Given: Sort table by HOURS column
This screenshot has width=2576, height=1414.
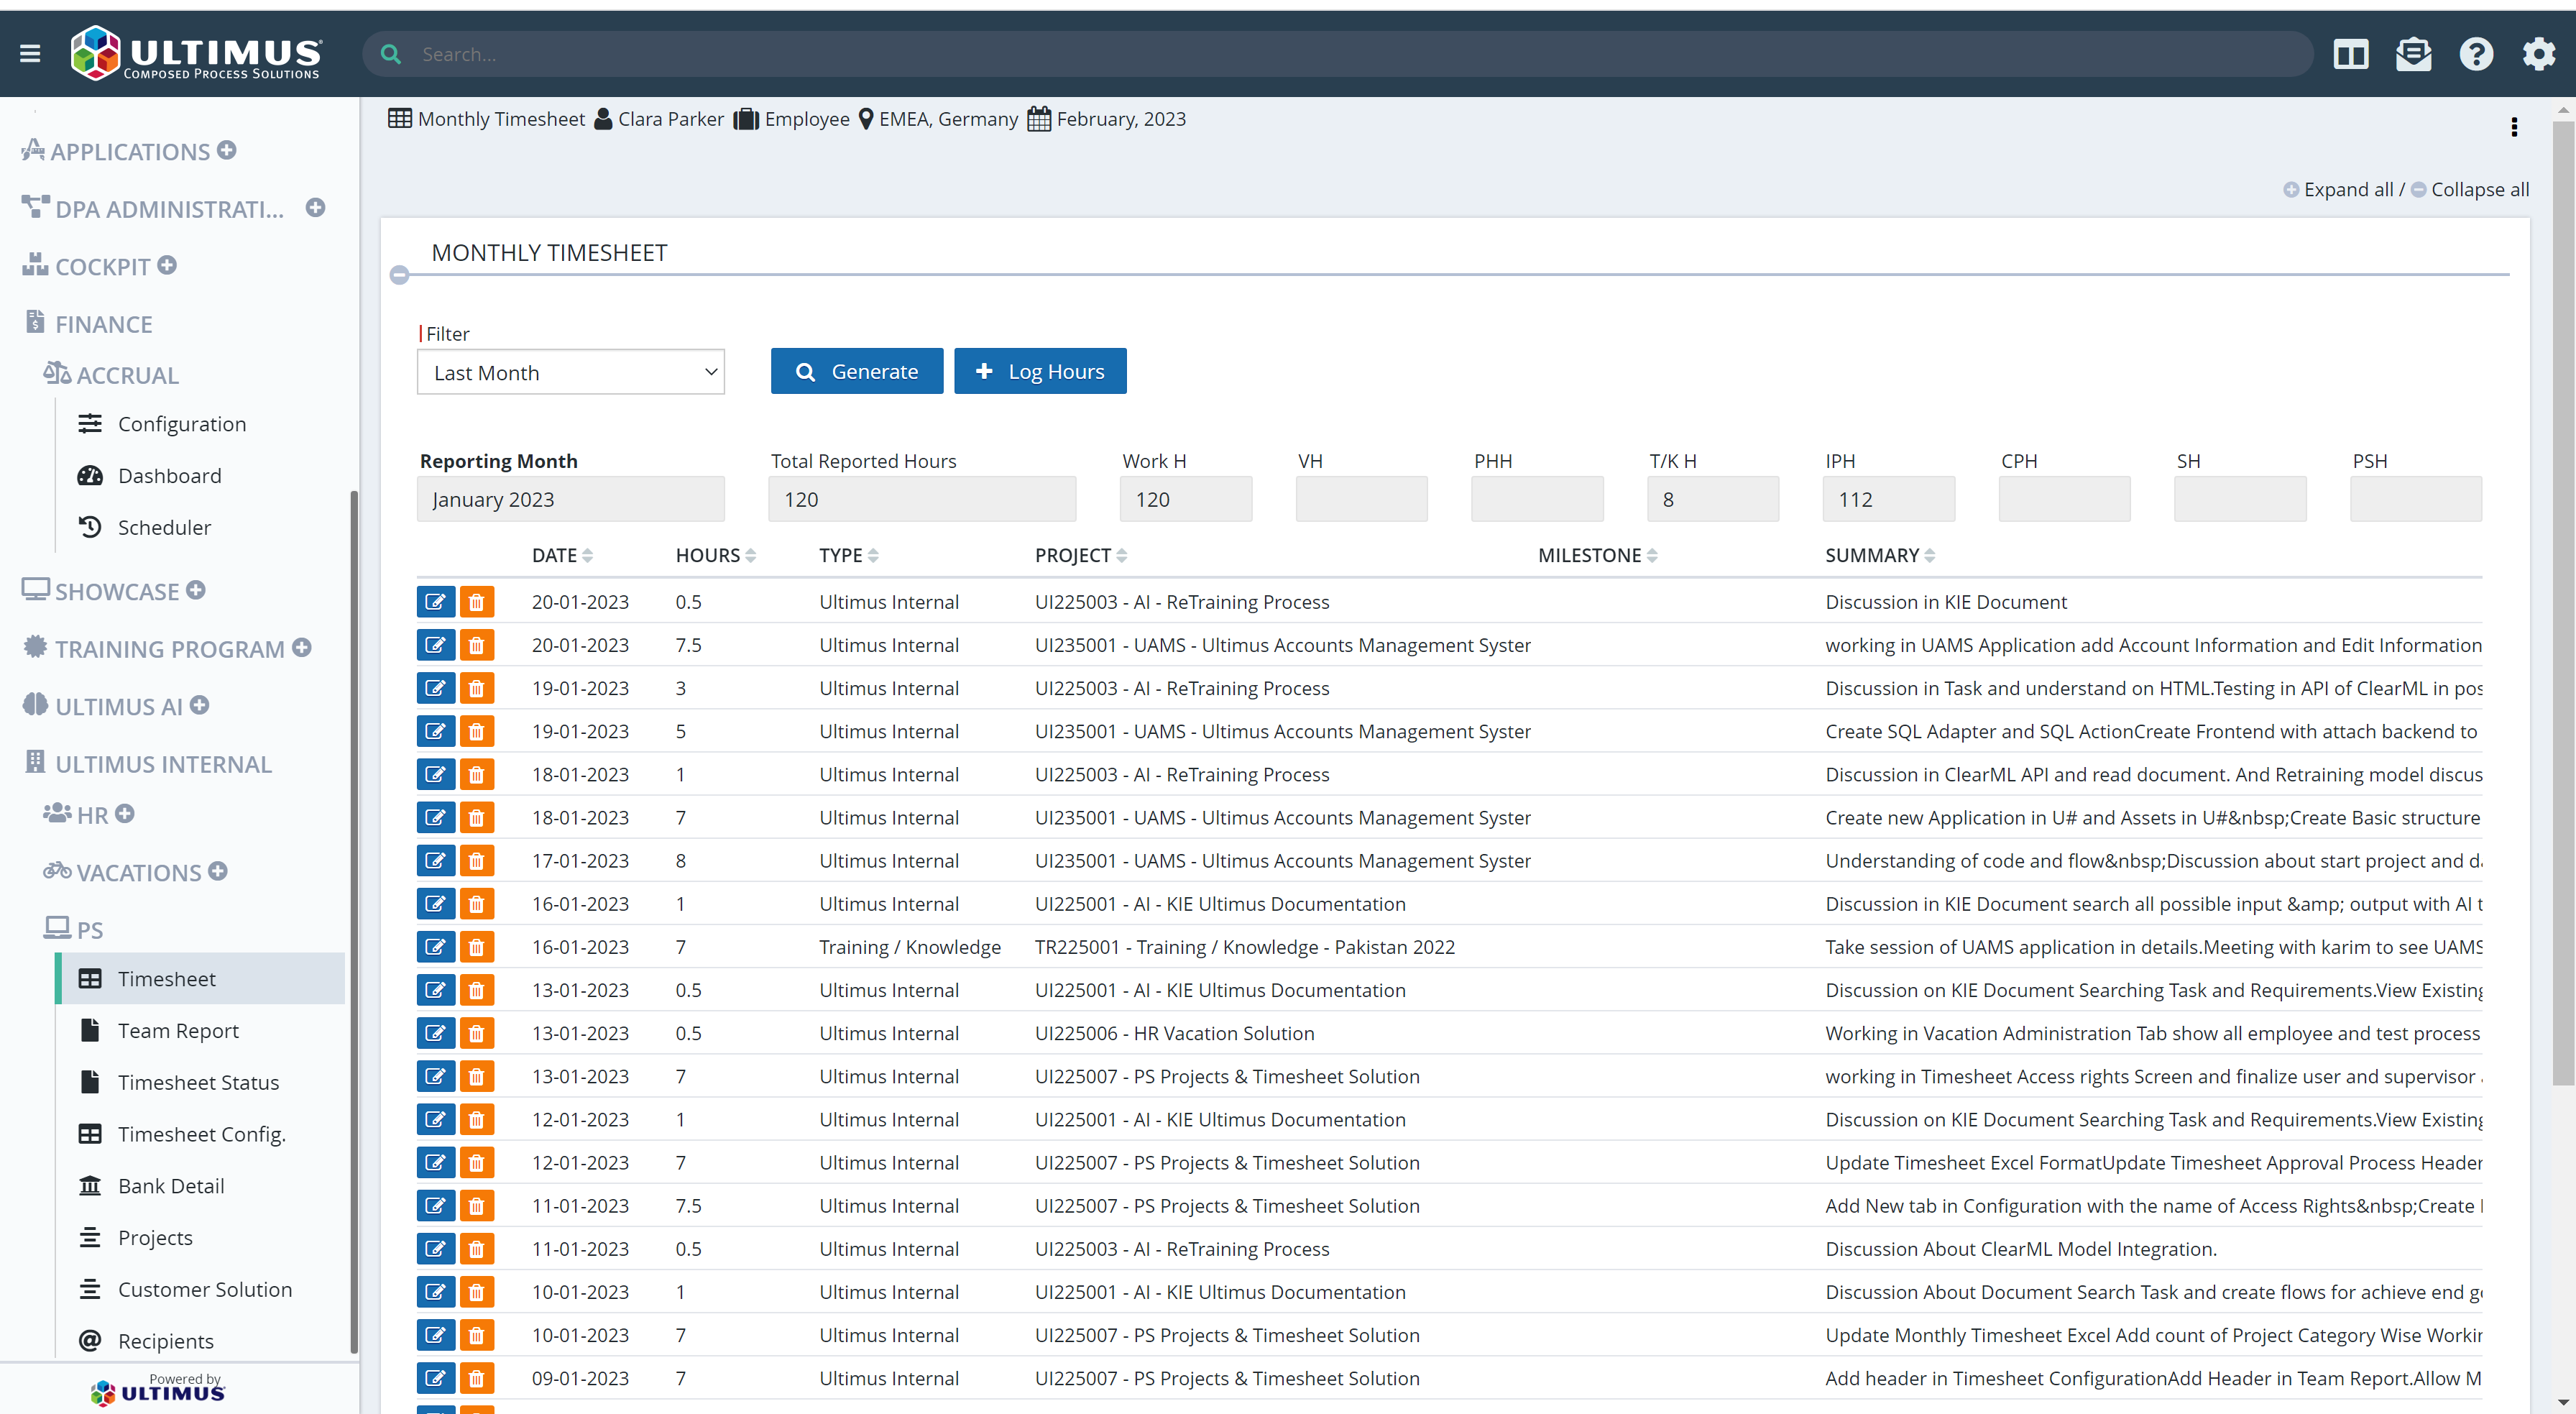Looking at the screenshot, I should pyautogui.click(x=715, y=555).
